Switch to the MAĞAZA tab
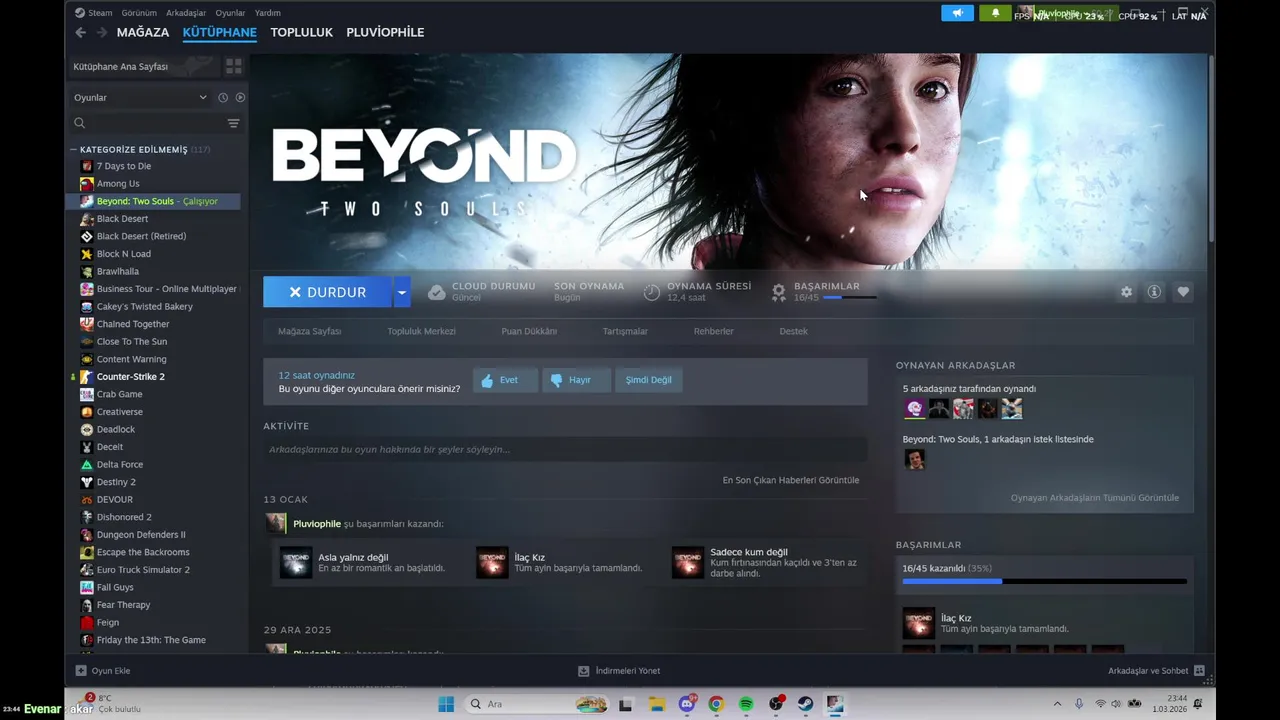 point(143,32)
